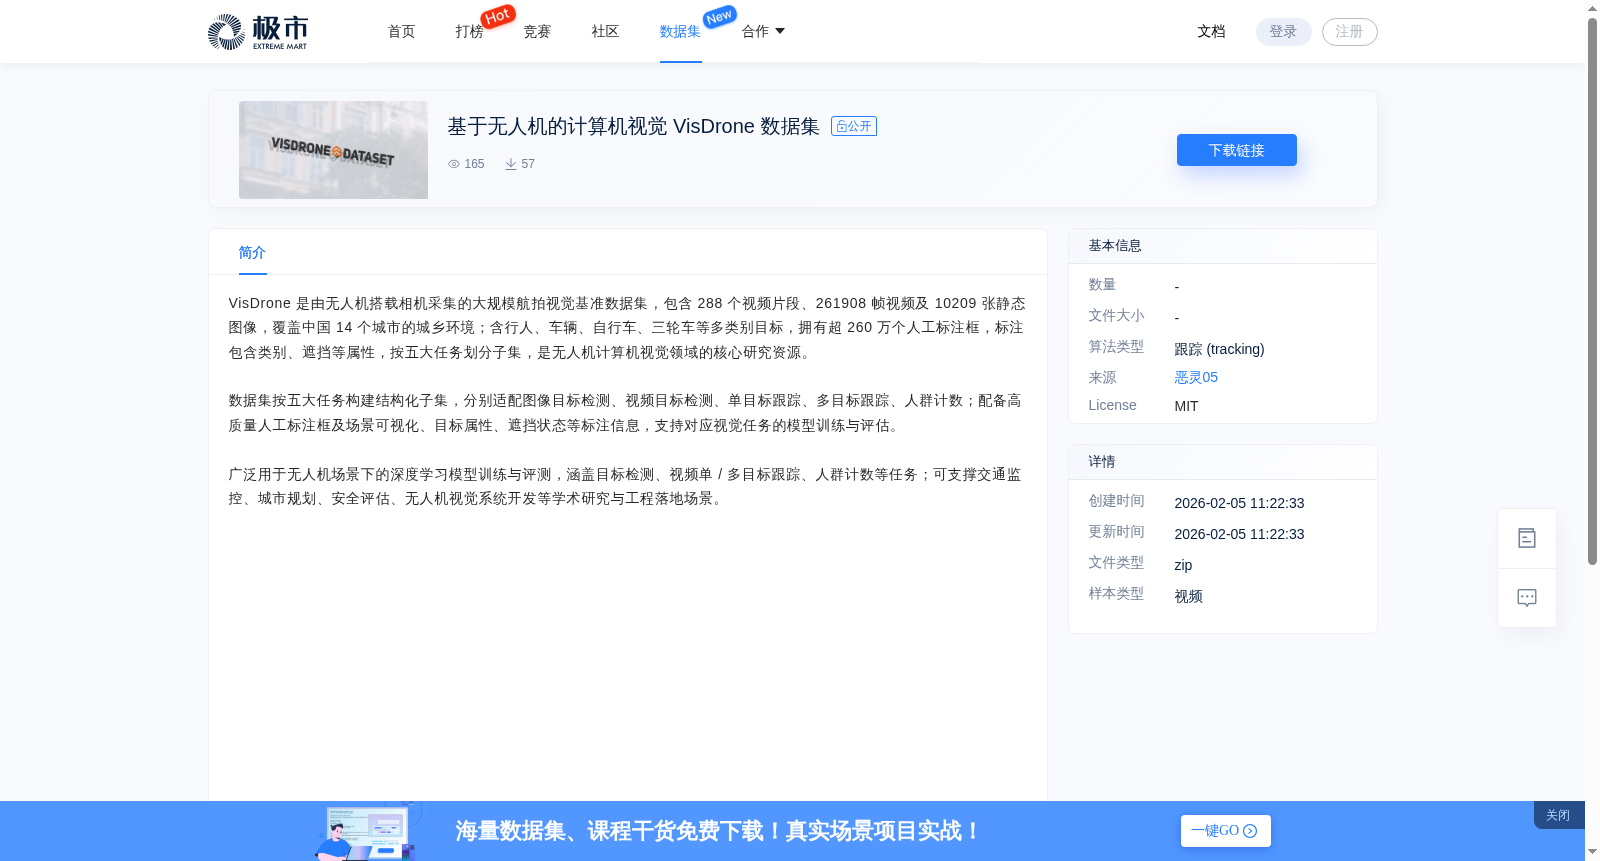The height and width of the screenshot is (861, 1600).
Task: Click the 一键GO banner button
Action: point(1225,831)
